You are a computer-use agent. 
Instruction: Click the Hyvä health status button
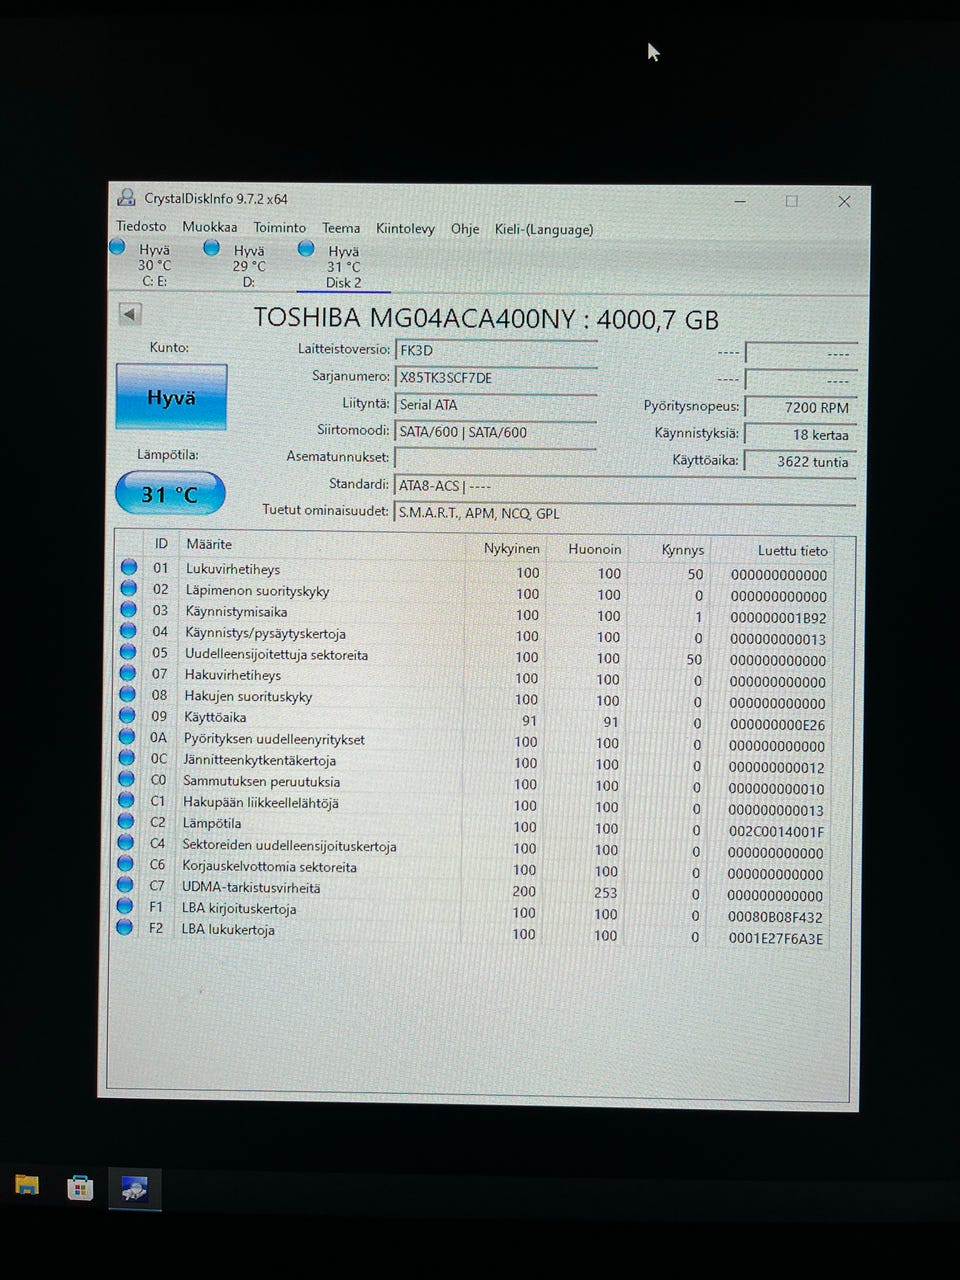click(x=171, y=397)
